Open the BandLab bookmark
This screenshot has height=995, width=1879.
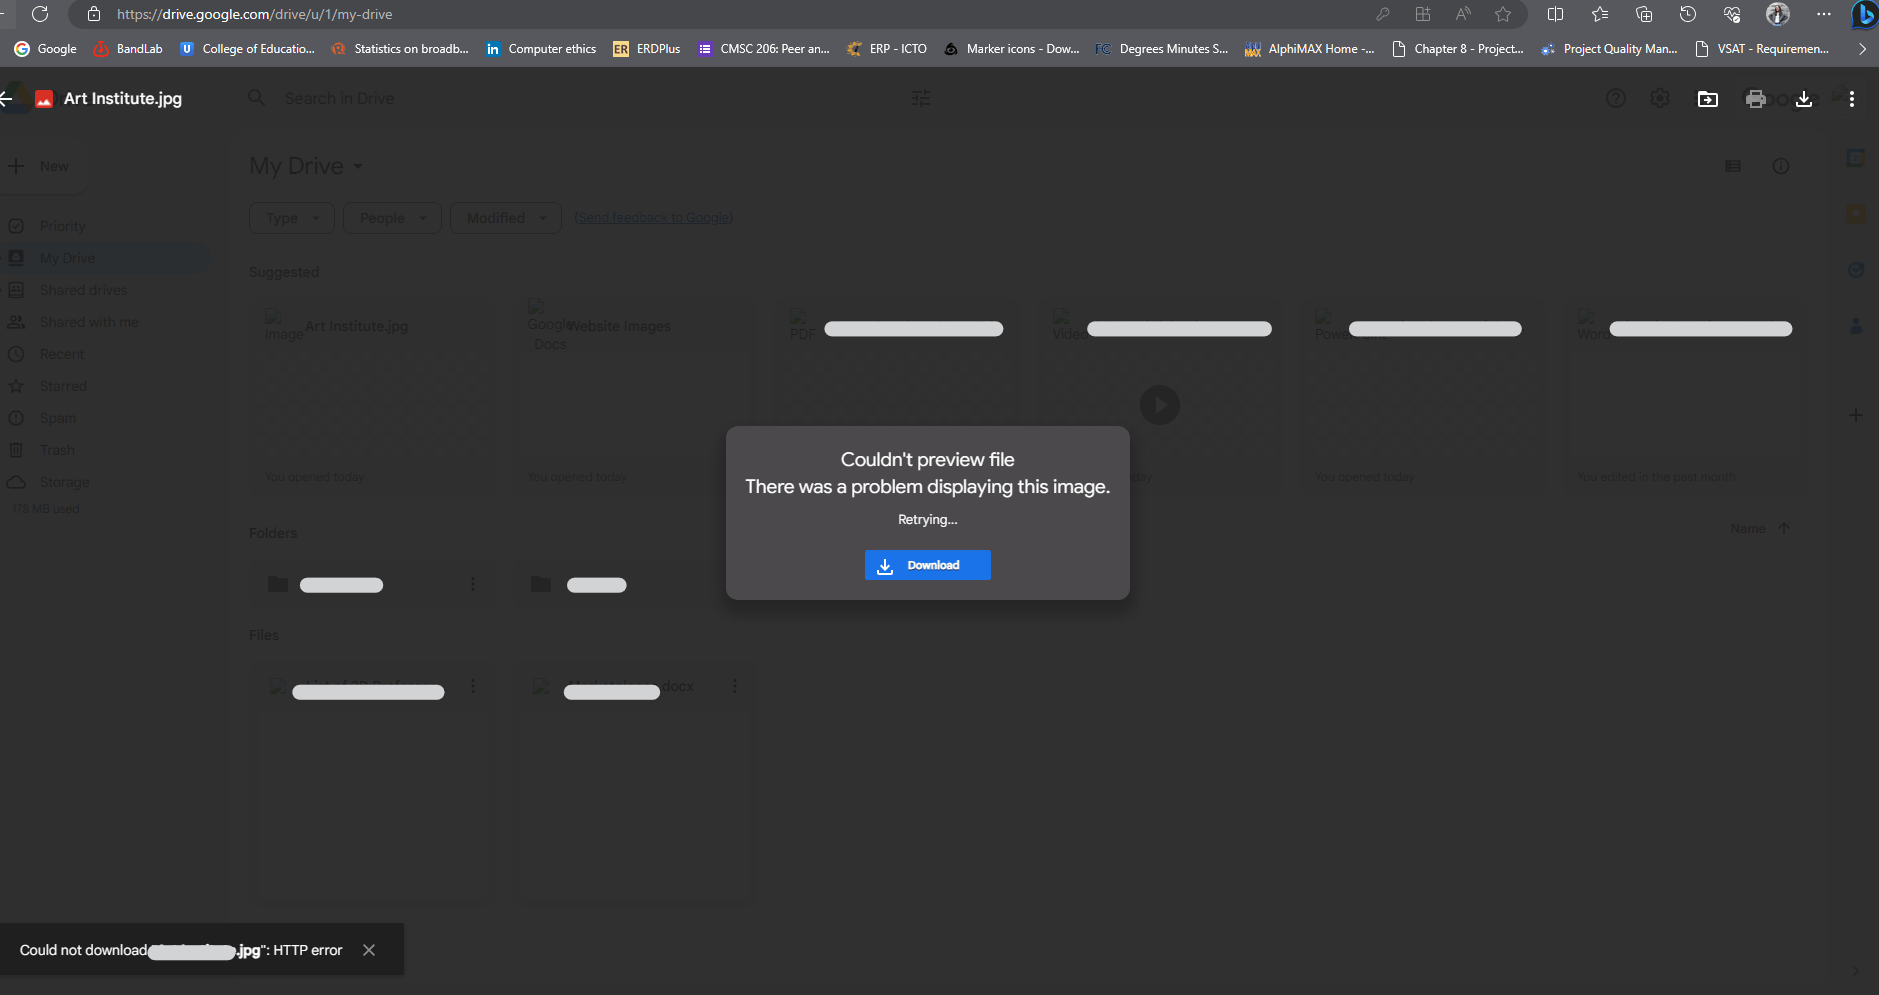(128, 49)
